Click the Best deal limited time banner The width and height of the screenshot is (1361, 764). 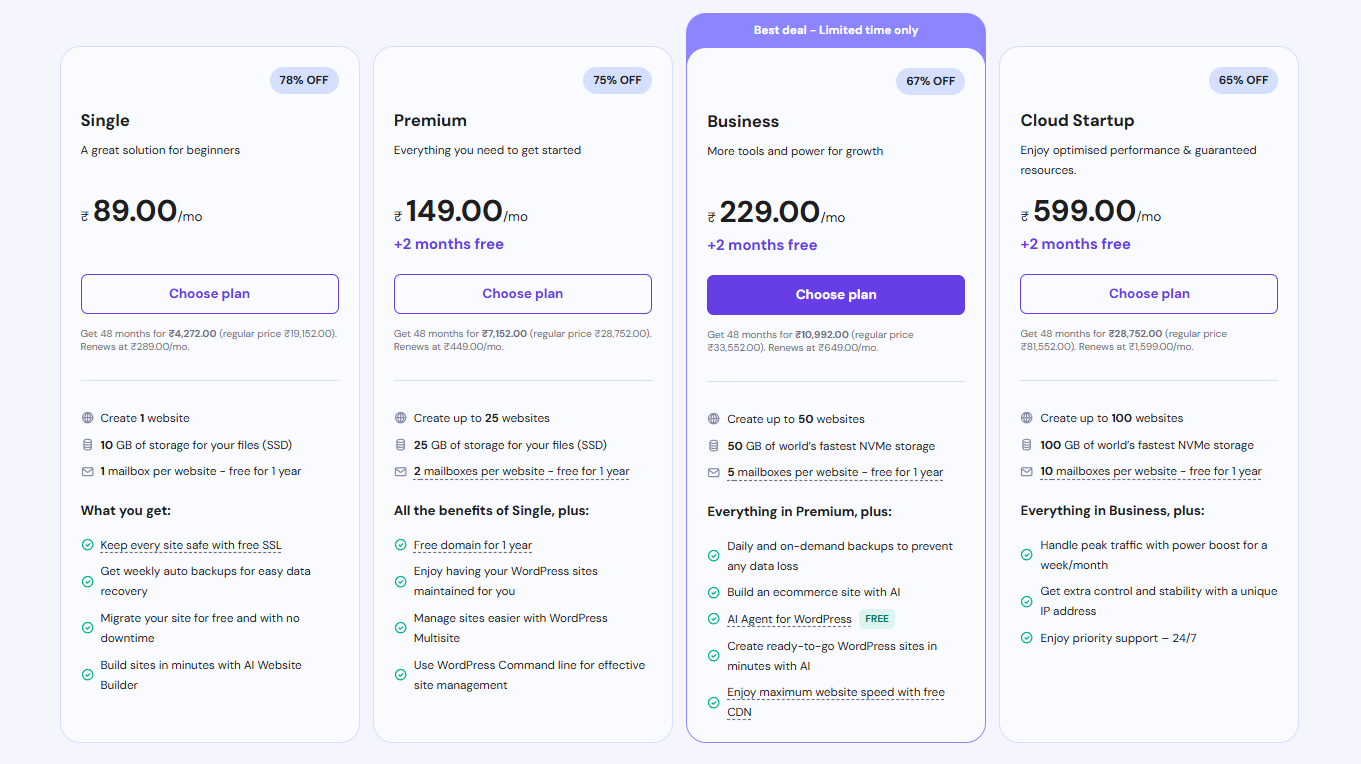(x=835, y=30)
